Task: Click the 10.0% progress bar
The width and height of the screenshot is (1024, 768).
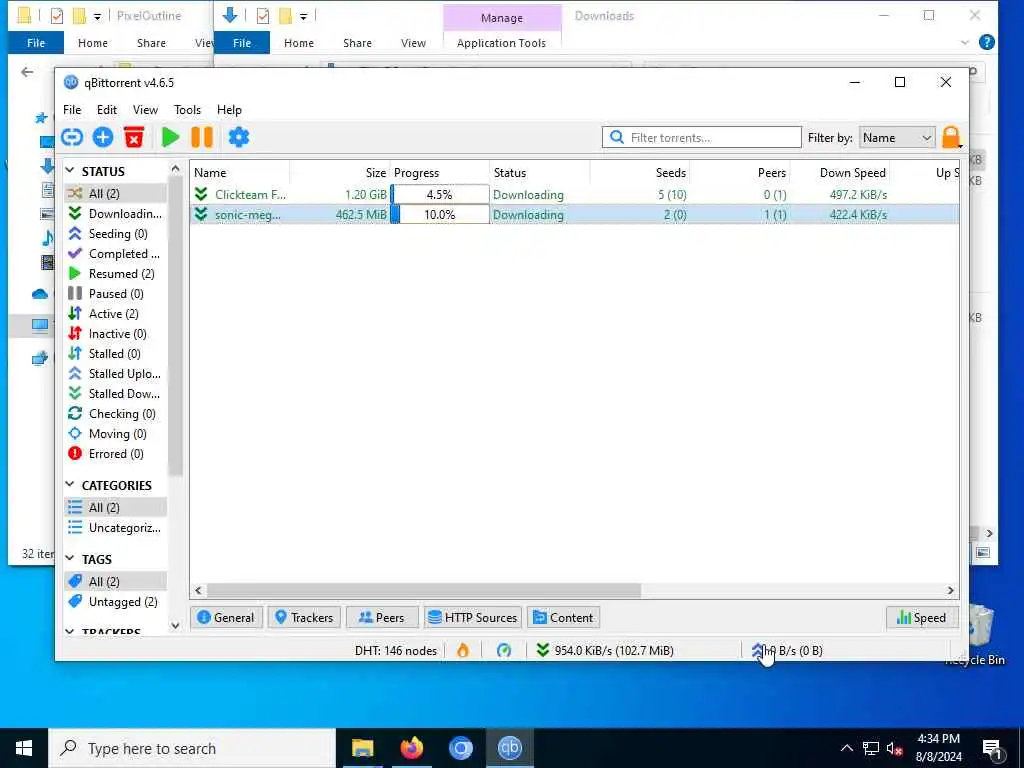Action: click(440, 215)
